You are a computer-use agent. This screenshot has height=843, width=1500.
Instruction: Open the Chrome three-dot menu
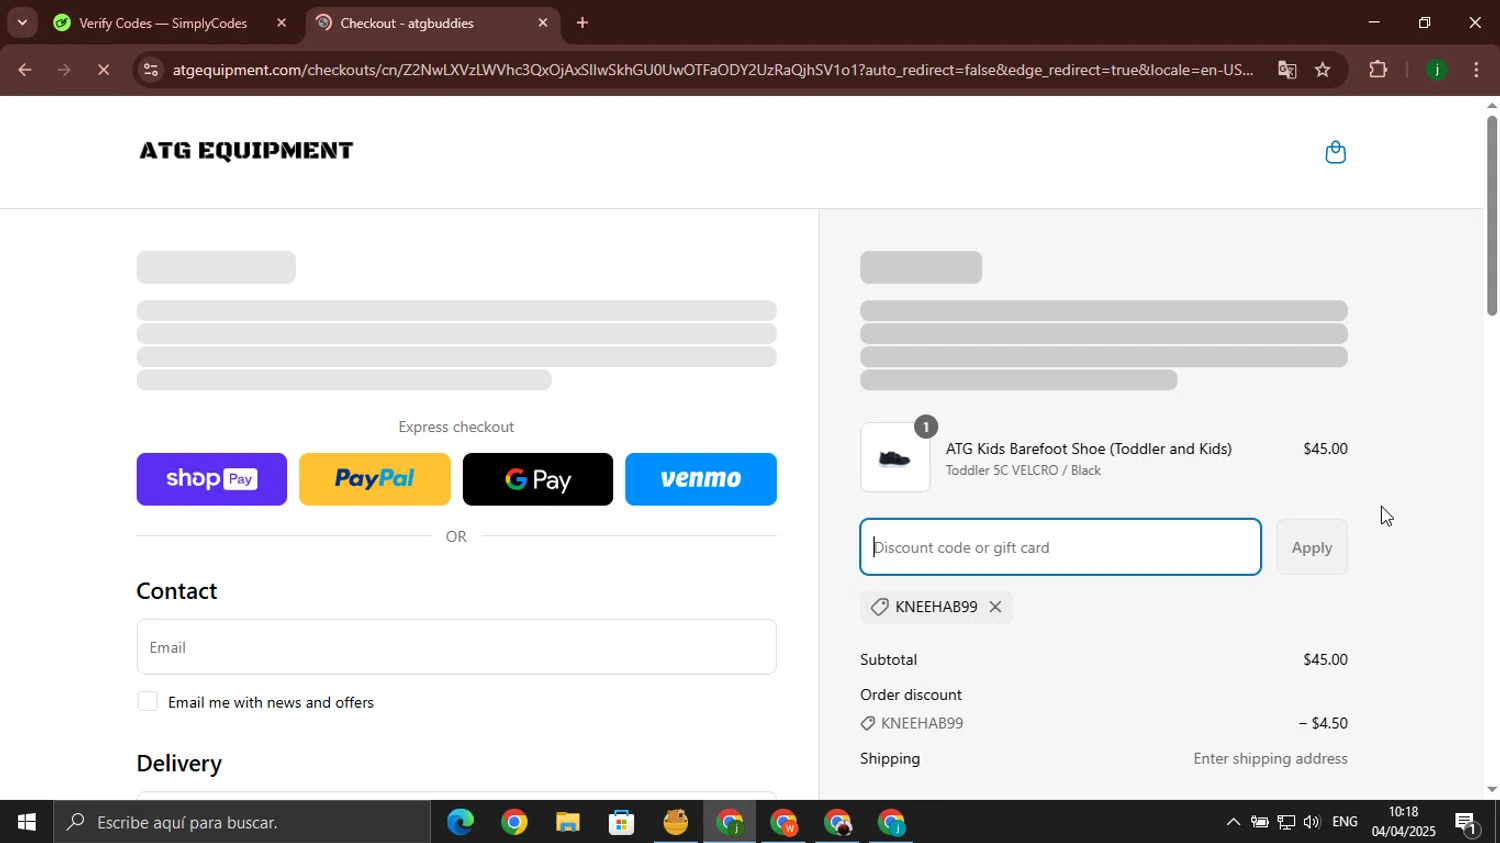pyautogui.click(x=1477, y=70)
